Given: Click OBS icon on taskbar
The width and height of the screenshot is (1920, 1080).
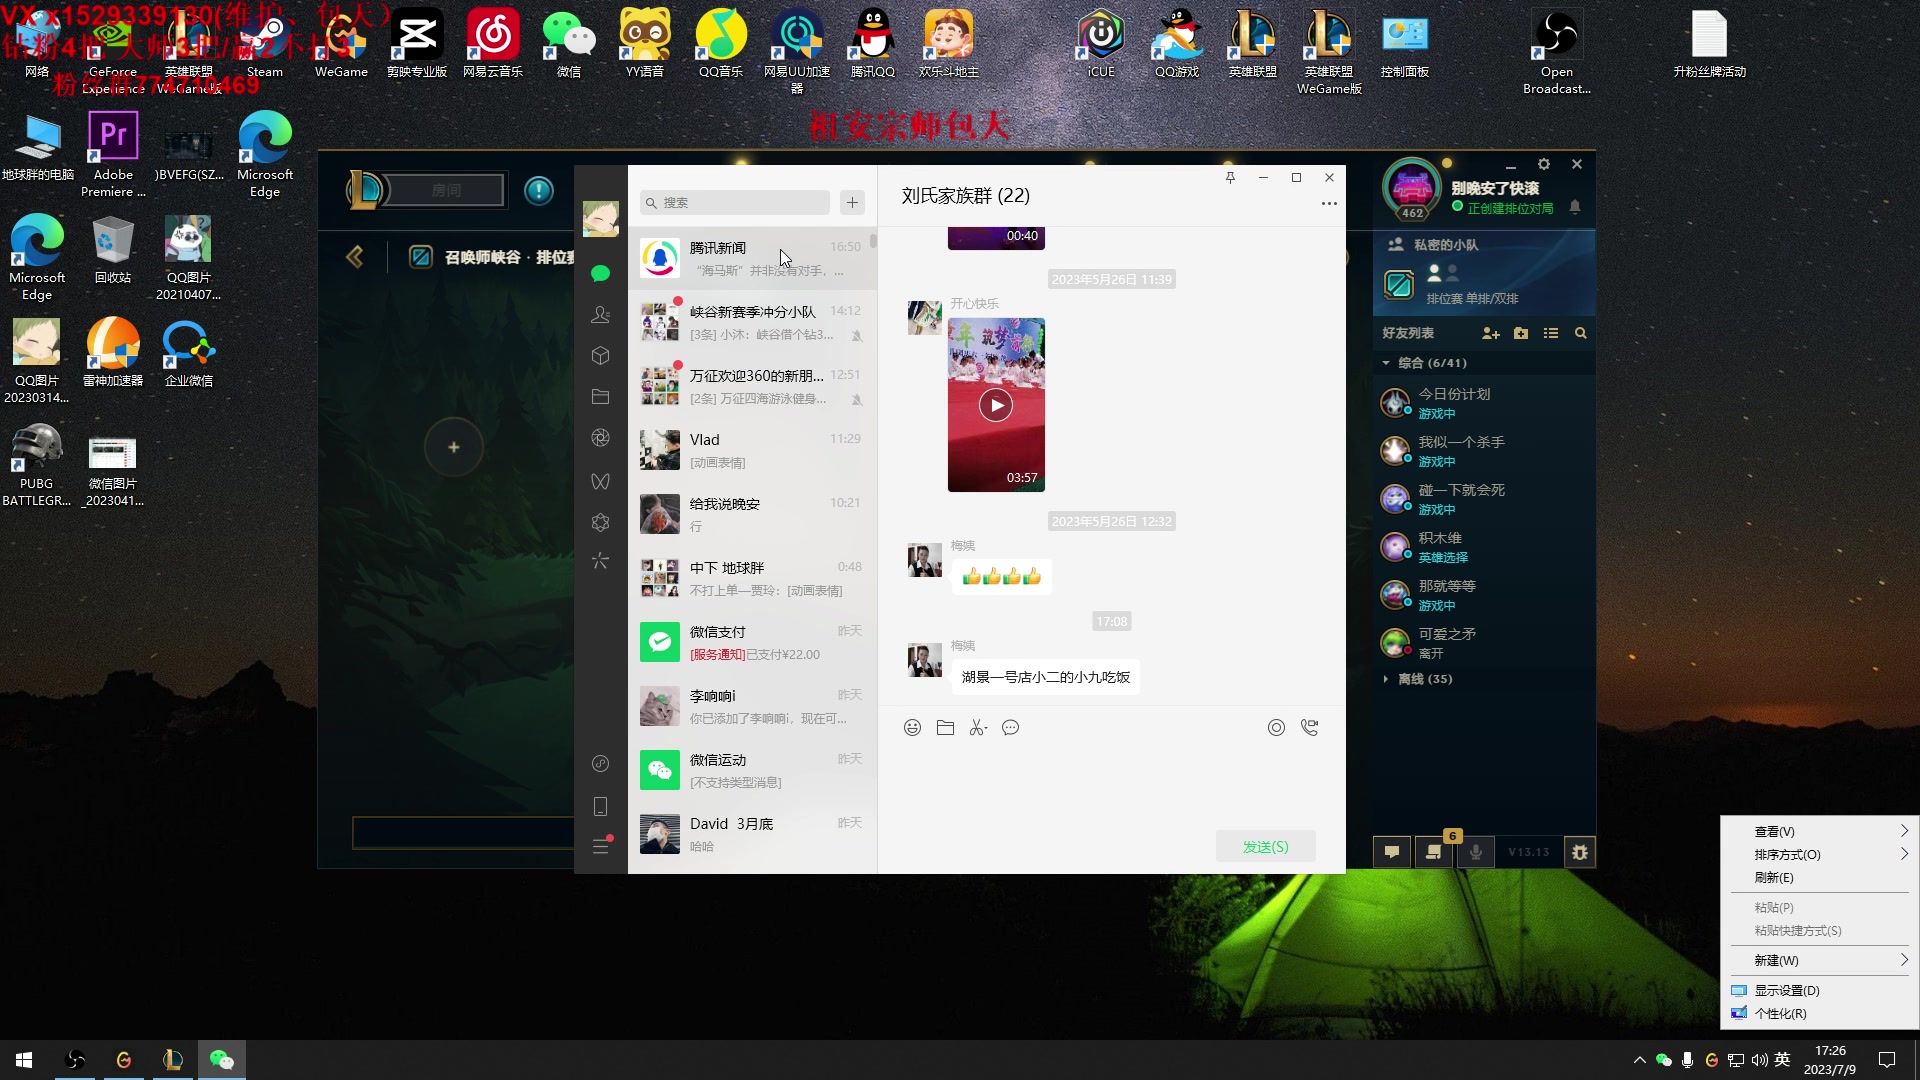Looking at the screenshot, I should point(75,1060).
